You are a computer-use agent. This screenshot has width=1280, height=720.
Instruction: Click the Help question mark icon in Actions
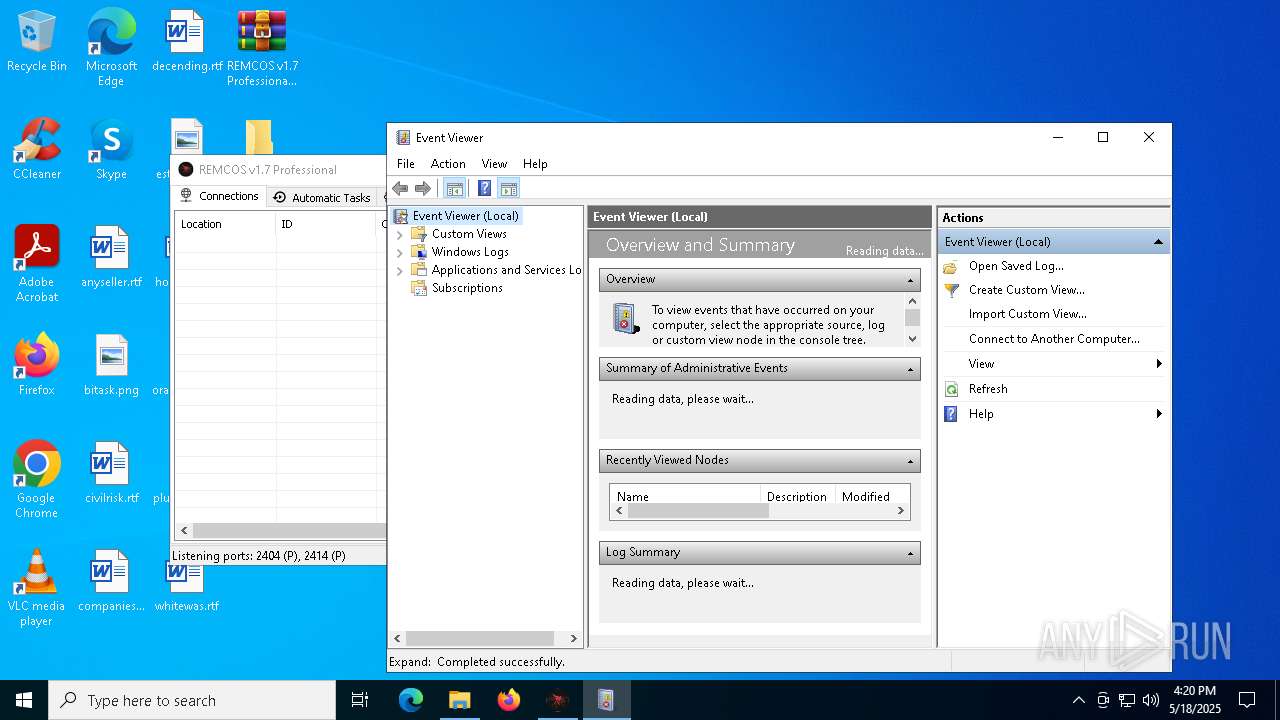tap(951, 414)
